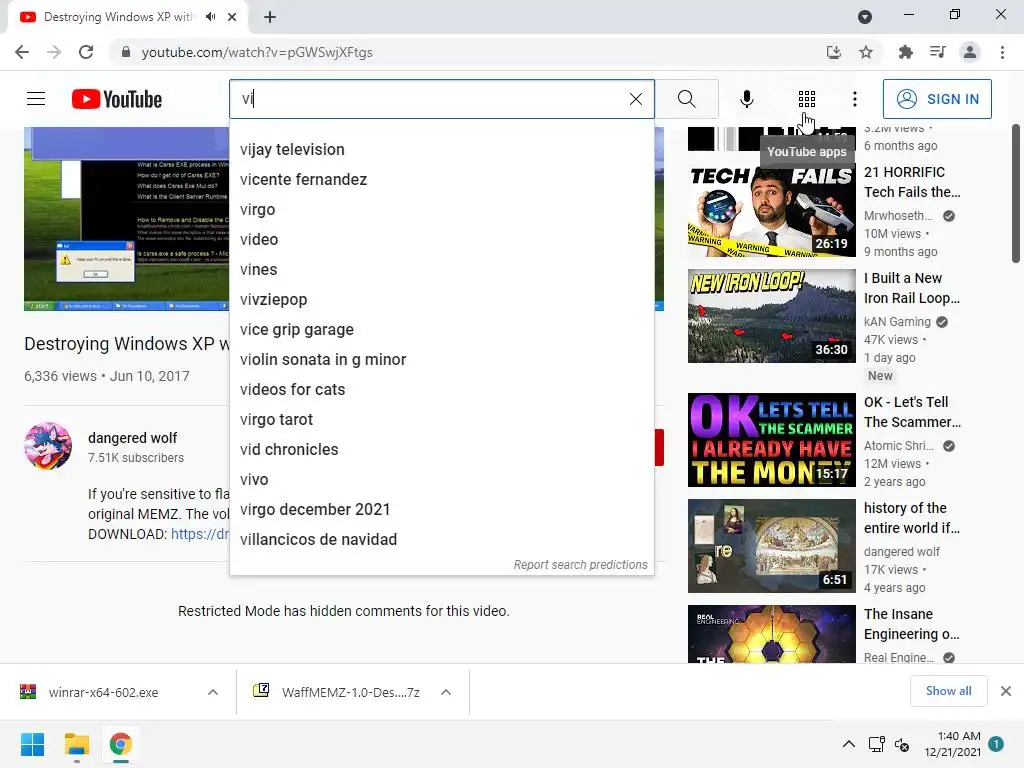Choose suggestion 'vijay television'
The width and height of the screenshot is (1024, 768).
tap(441, 150)
